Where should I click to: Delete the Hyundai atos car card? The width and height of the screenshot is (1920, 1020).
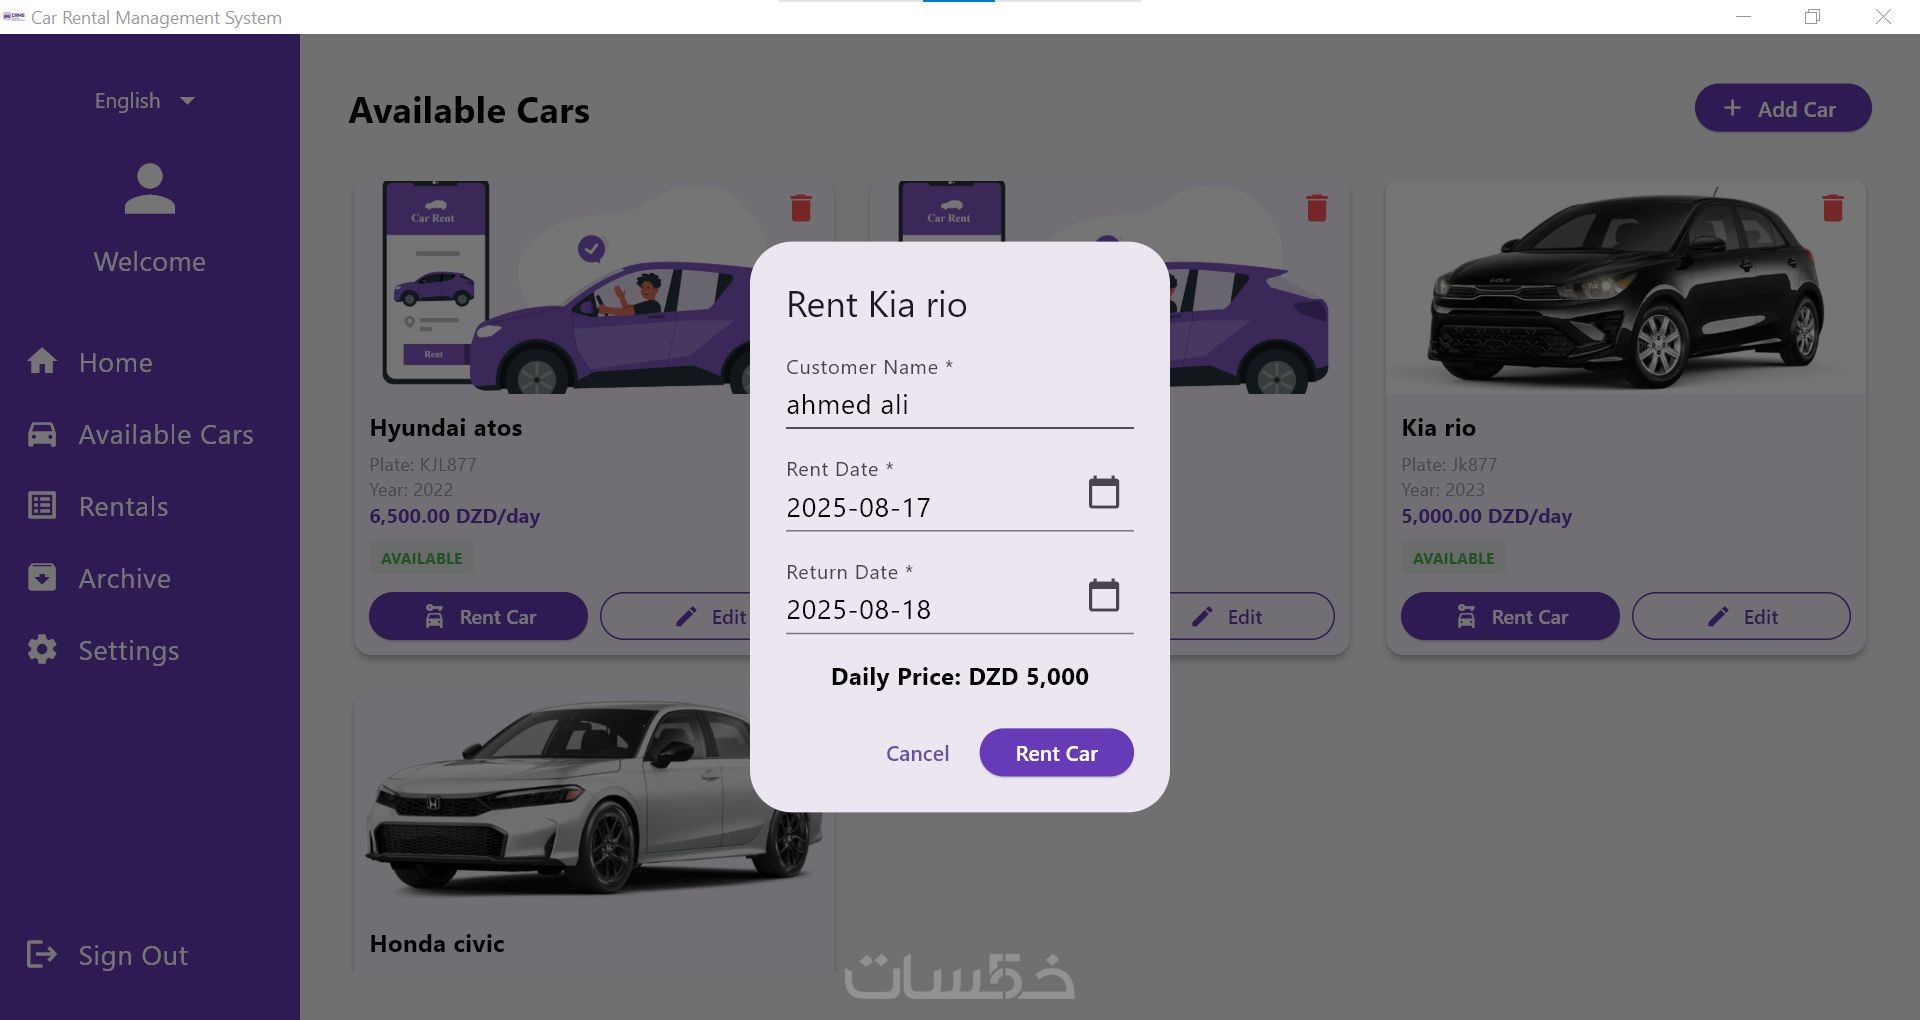(801, 208)
